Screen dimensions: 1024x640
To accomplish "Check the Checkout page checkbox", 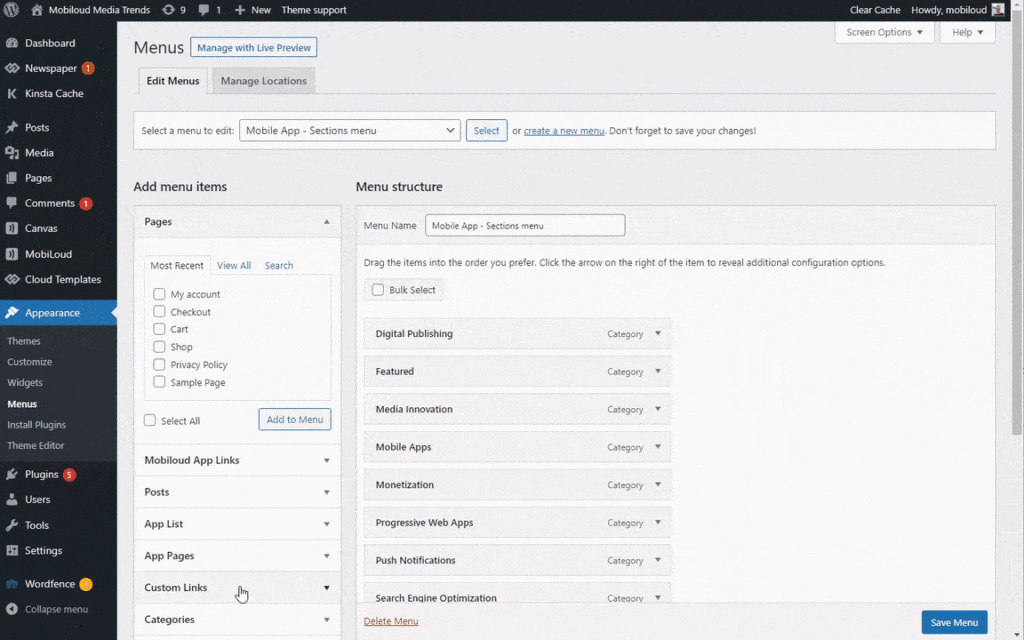I will [159, 312].
